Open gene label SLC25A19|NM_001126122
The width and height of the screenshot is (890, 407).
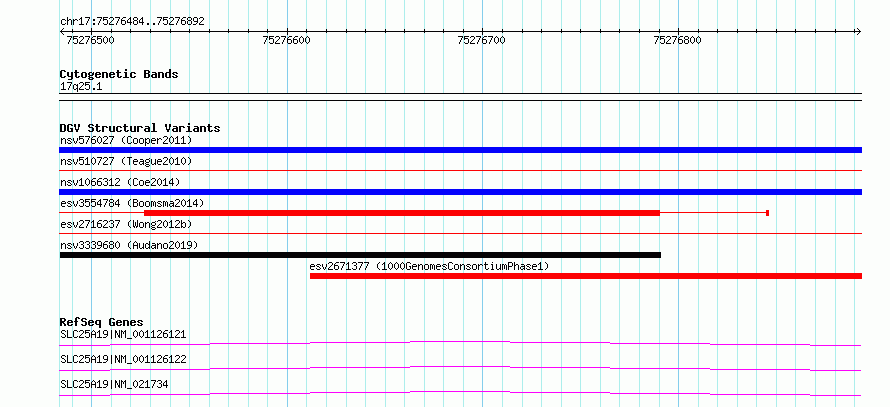click(x=123, y=359)
